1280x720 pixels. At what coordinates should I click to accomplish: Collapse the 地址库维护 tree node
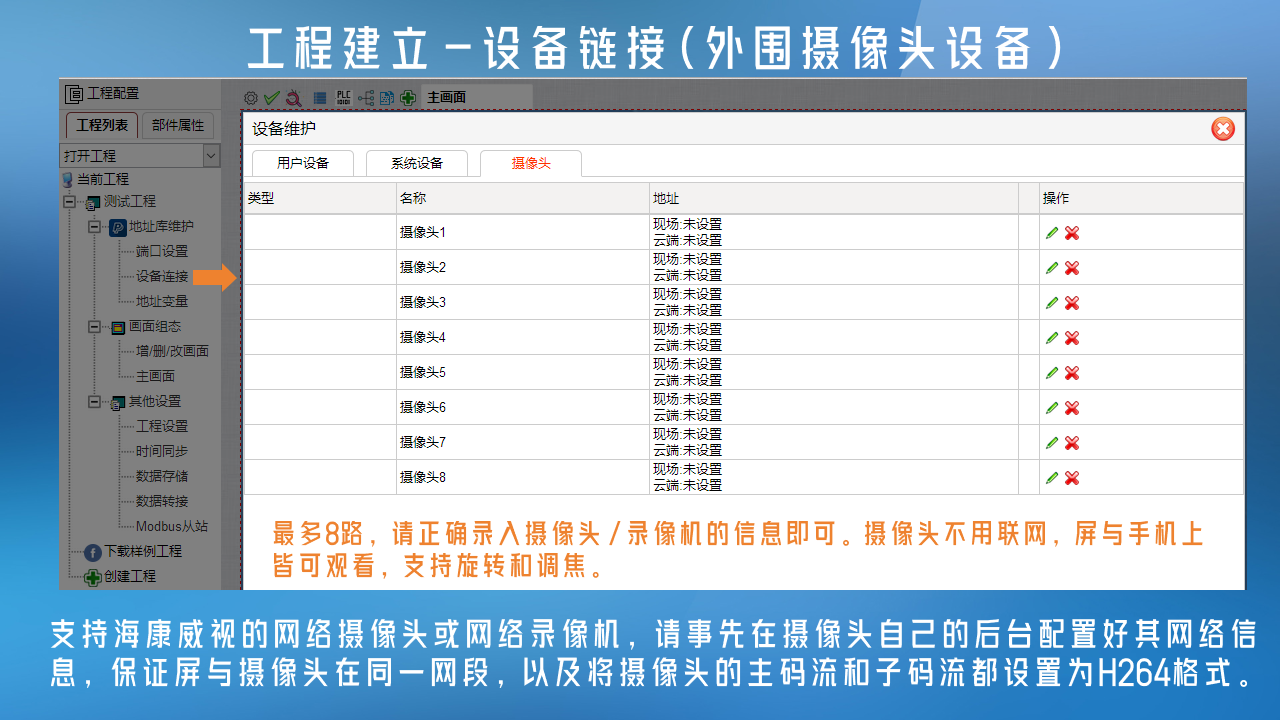(x=94, y=227)
